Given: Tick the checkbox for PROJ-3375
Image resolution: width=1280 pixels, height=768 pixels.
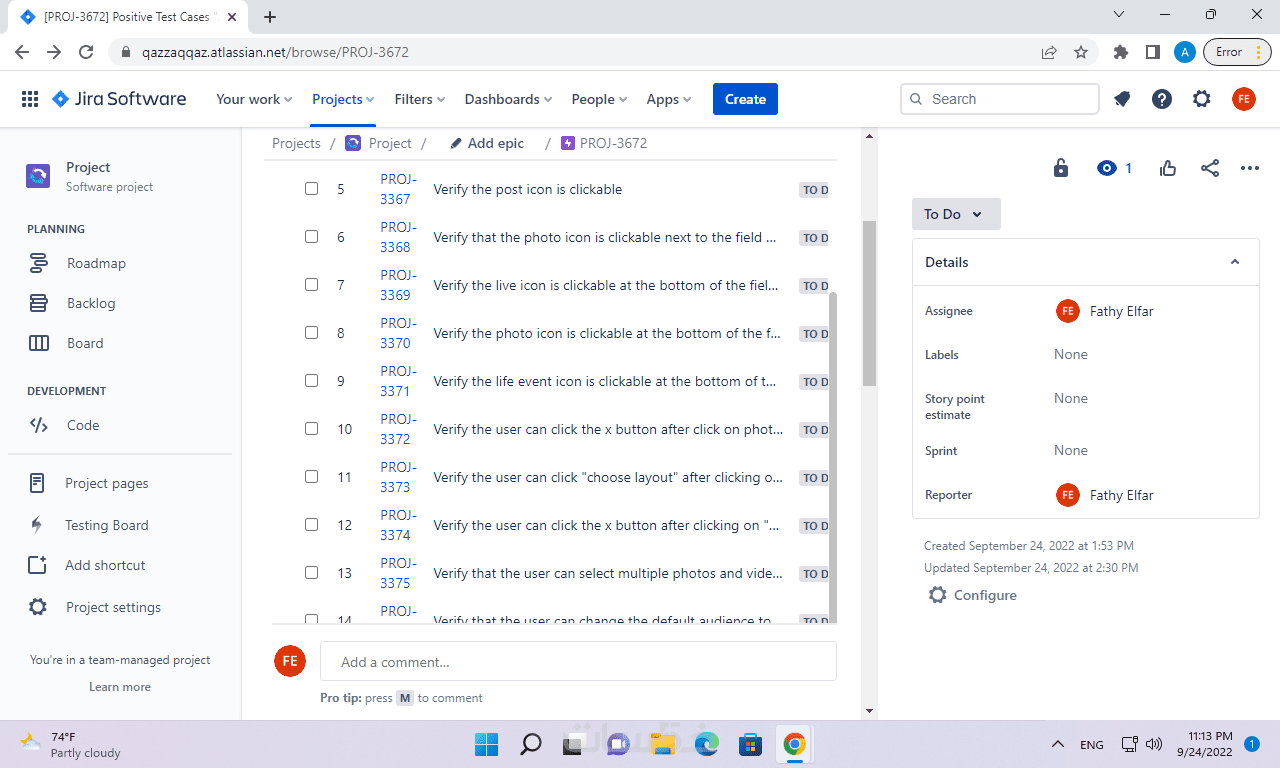Looking at the screenshot, I should pos(312,573).
